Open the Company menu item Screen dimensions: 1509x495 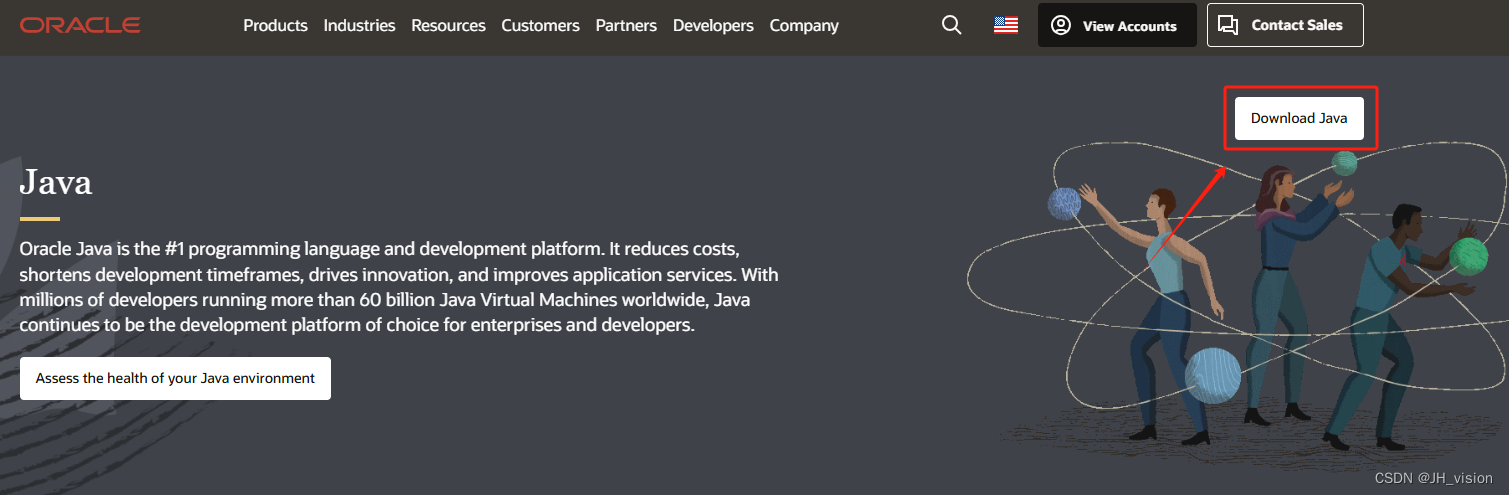[804, 26]
